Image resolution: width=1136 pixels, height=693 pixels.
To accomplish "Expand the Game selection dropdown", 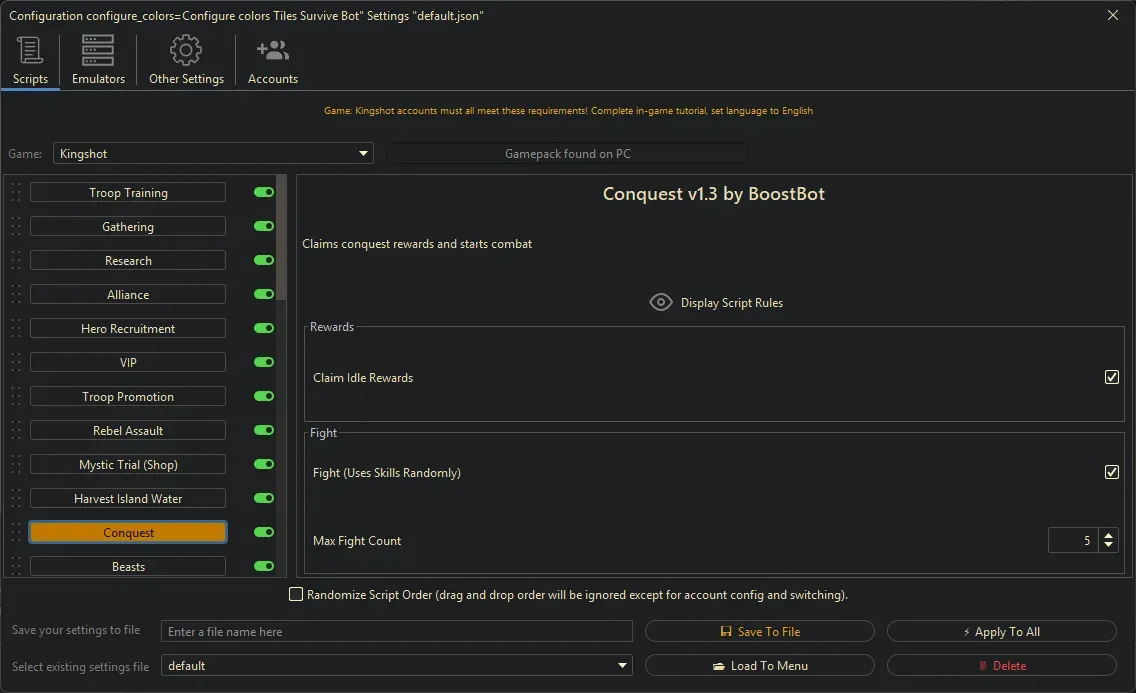I will pos(362,154).
